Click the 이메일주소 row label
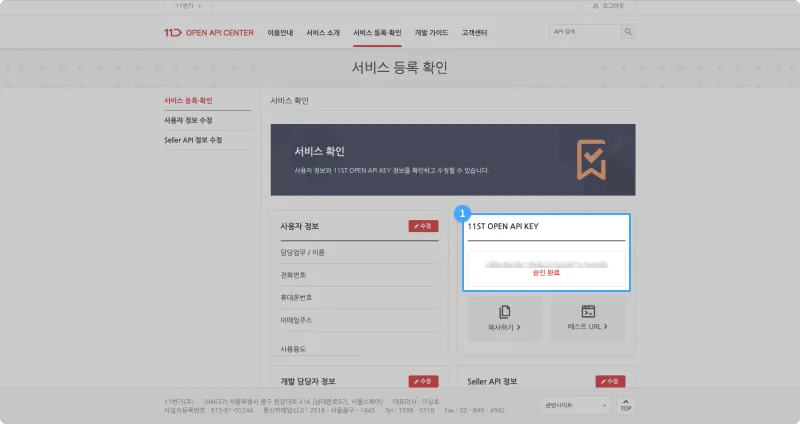 (x=296, y=320)
